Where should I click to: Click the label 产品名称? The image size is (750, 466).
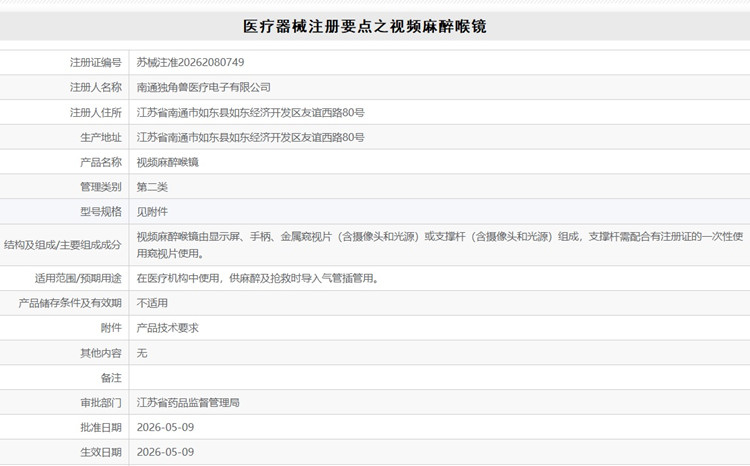(101, 162)
